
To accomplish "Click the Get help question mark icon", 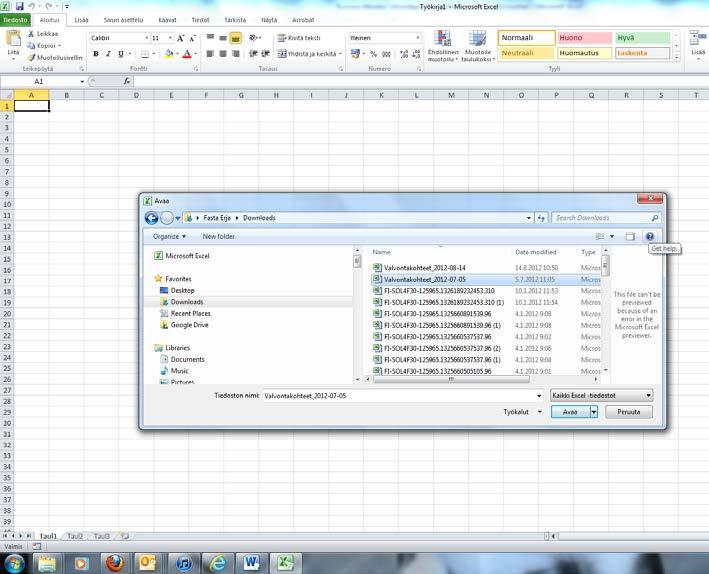I will [x=650, y=237].
